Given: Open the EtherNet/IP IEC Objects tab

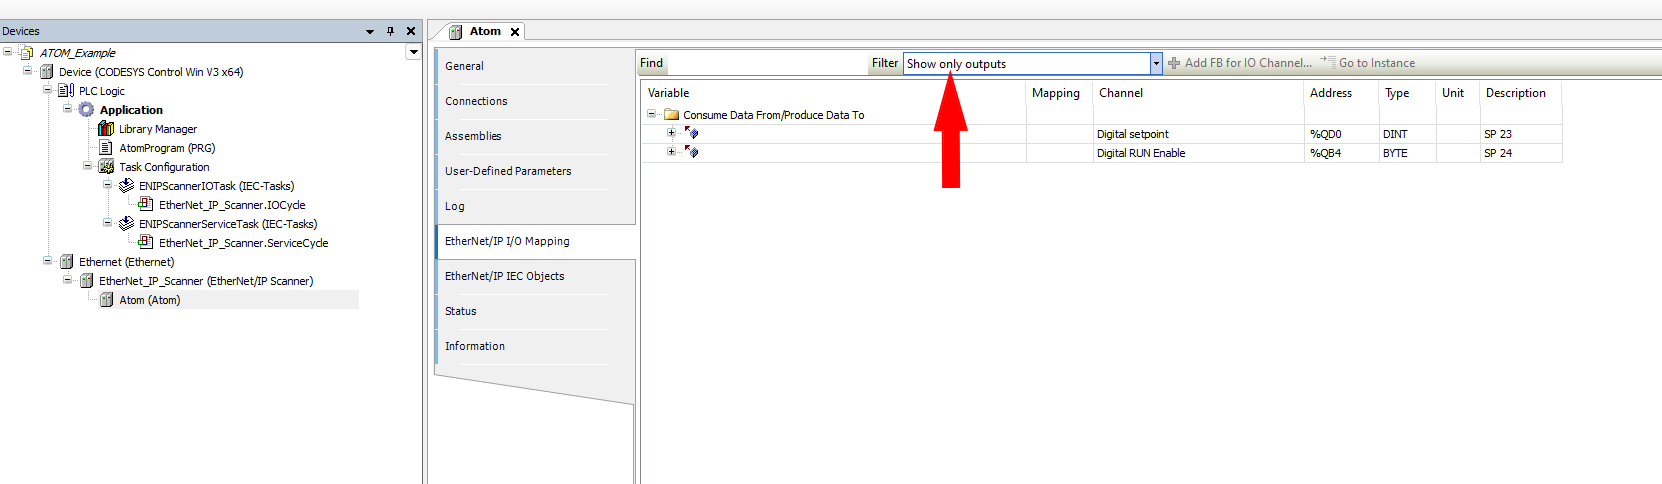Looking at the screenshot, I should click(535, 276).
